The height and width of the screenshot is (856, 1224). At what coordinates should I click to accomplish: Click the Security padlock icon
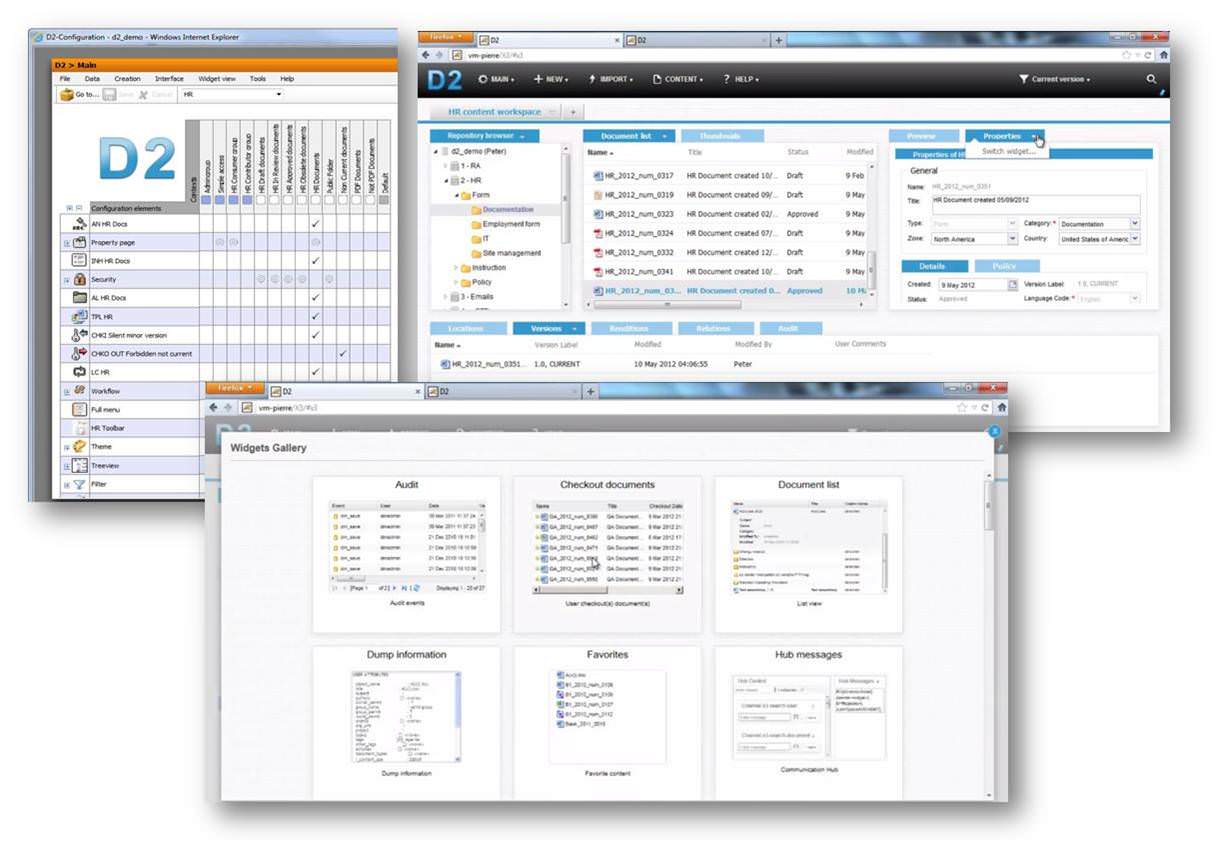(79, 280)
